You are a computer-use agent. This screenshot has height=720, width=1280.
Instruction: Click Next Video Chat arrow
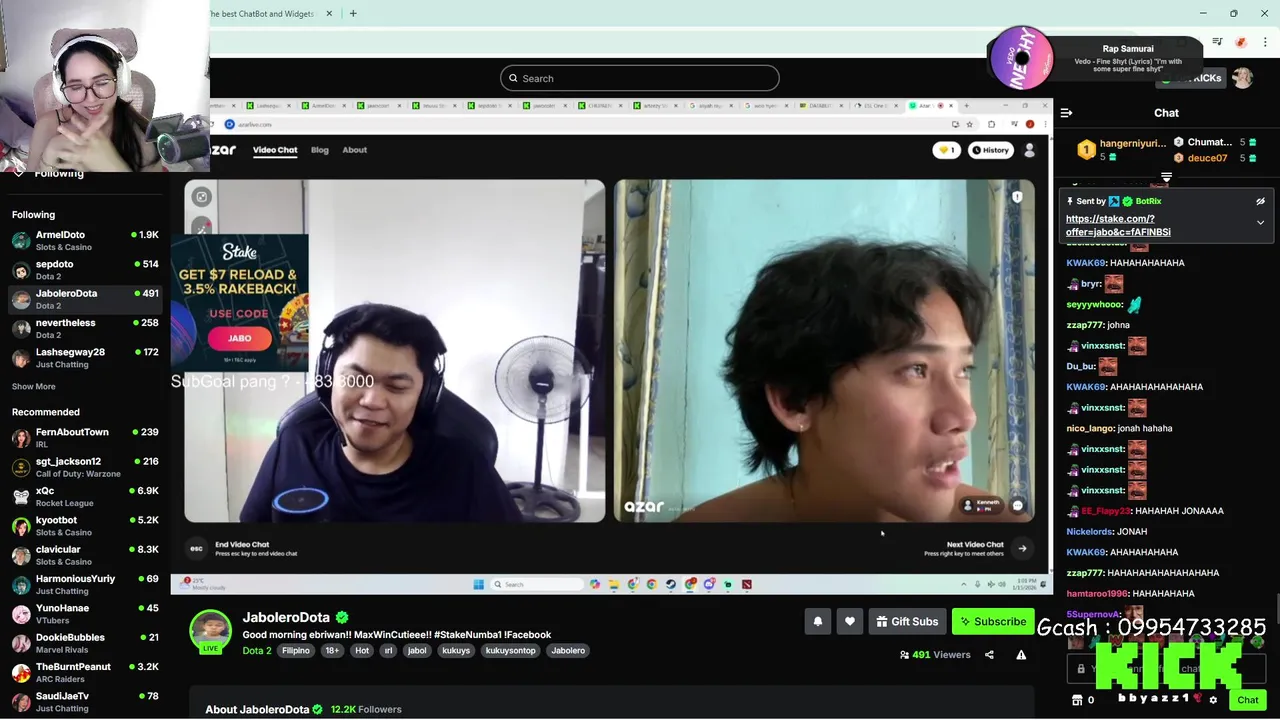coord(1022,548)
